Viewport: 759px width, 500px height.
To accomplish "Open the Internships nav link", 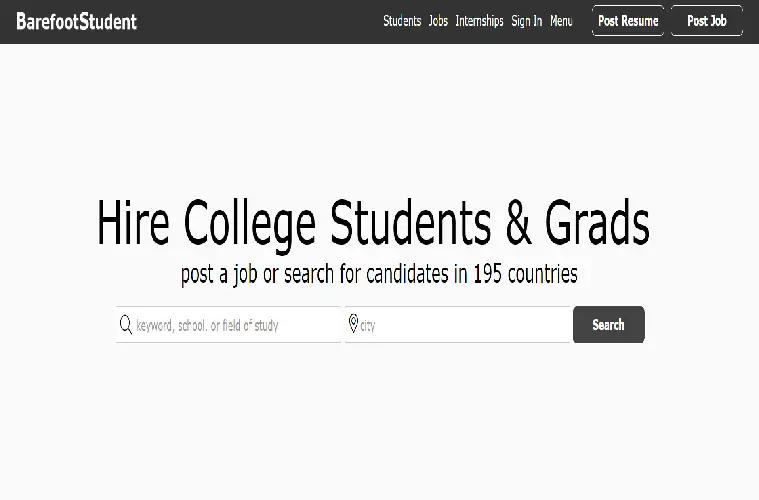I will point(479,21).
